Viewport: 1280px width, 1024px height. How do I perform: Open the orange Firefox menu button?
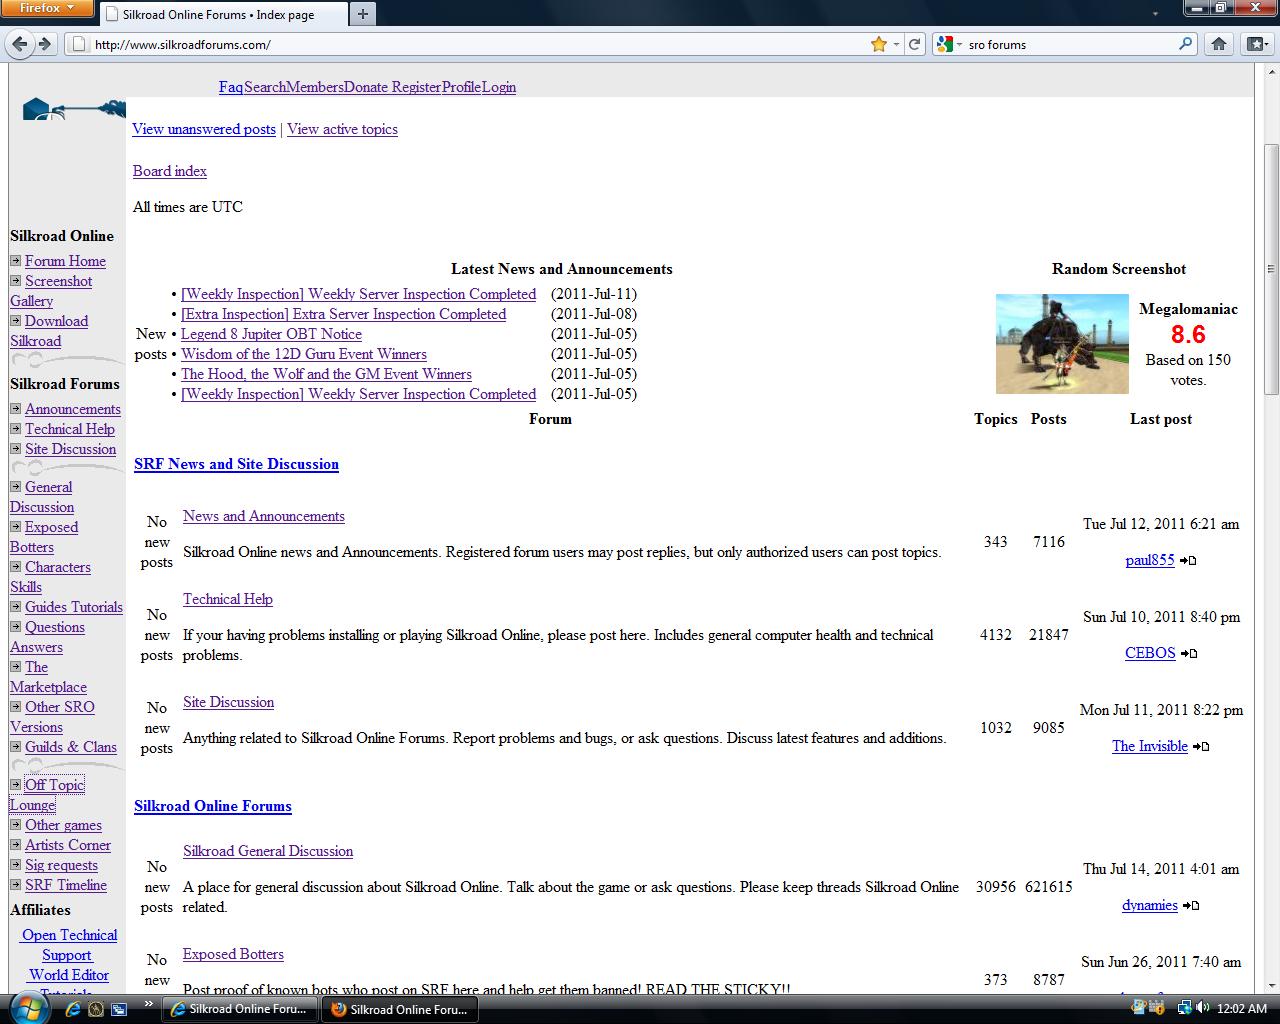(x=47, y=8)
